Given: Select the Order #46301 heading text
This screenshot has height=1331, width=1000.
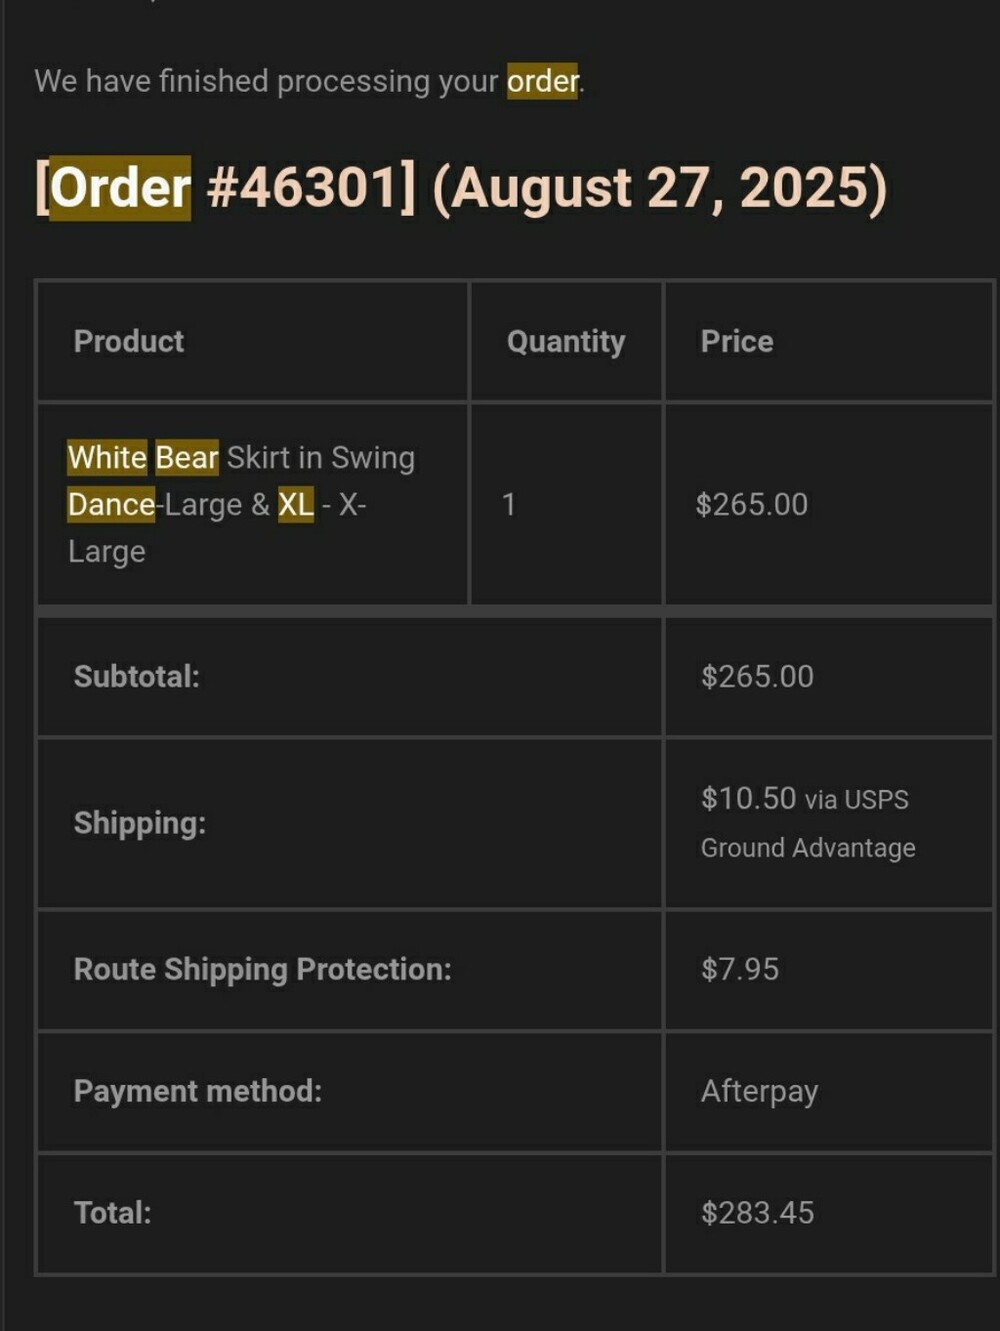Looking at the screenshot, I should (225, 187).
